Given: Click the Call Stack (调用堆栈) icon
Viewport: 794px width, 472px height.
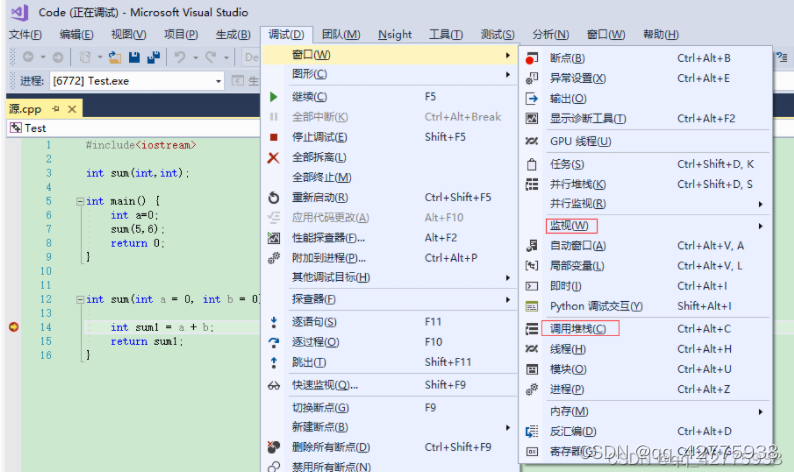Looking at the screenshot, I should pyautogui.click(x=531, y=329).
